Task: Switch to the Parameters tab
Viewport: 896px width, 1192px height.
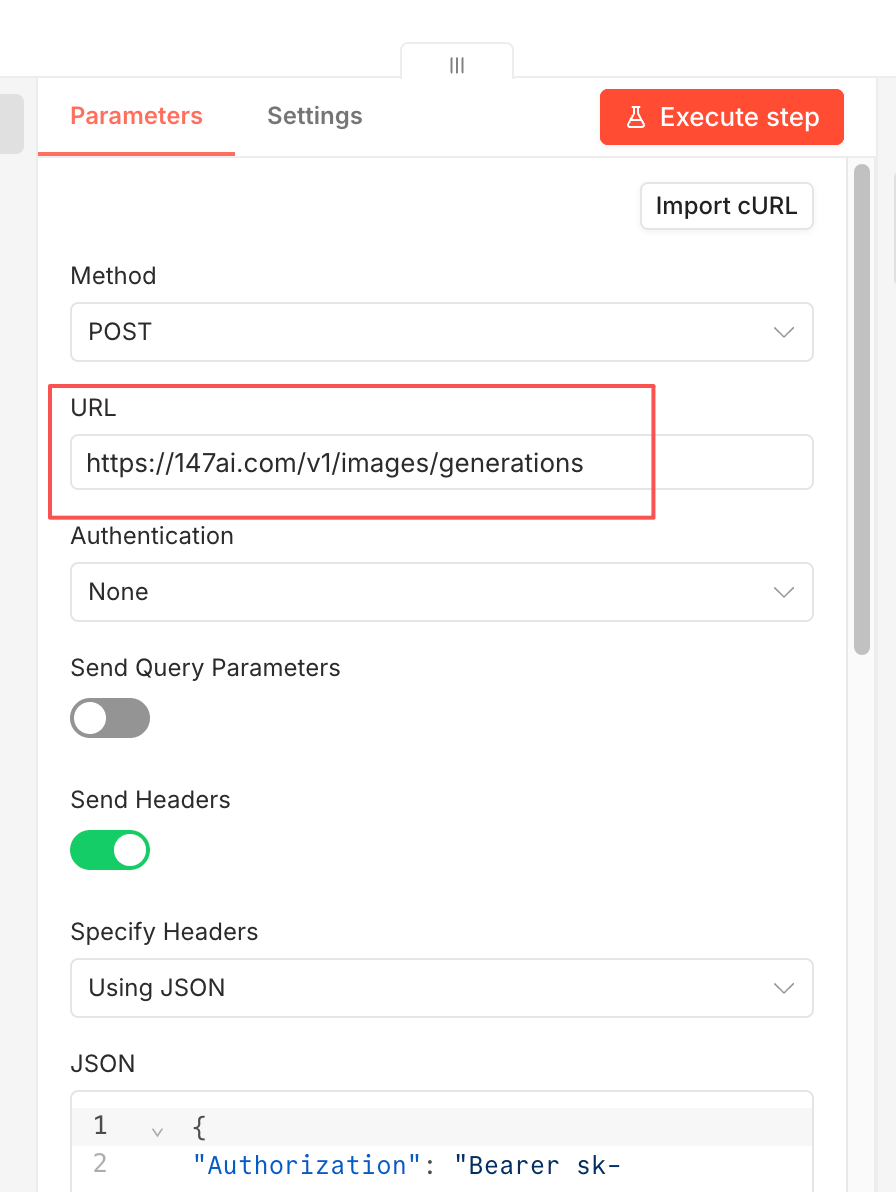Action: (137, 116)
